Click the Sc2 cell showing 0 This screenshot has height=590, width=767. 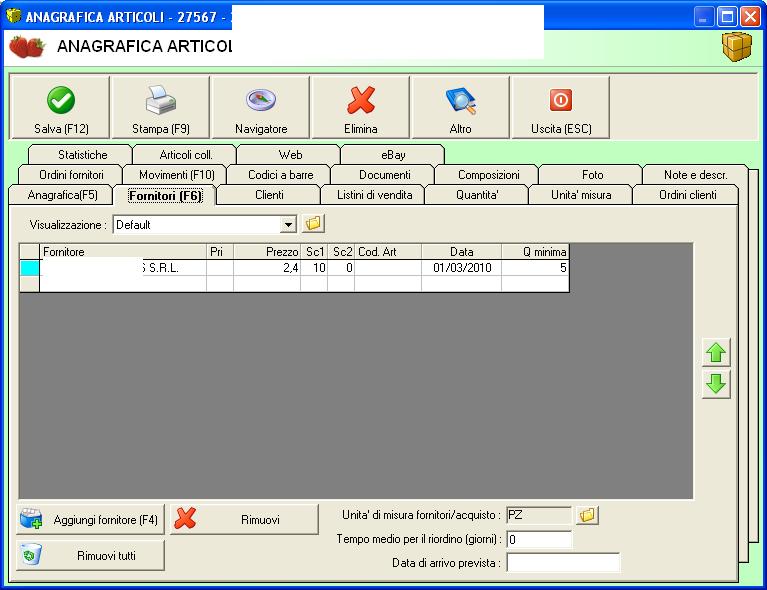(341, 268)
